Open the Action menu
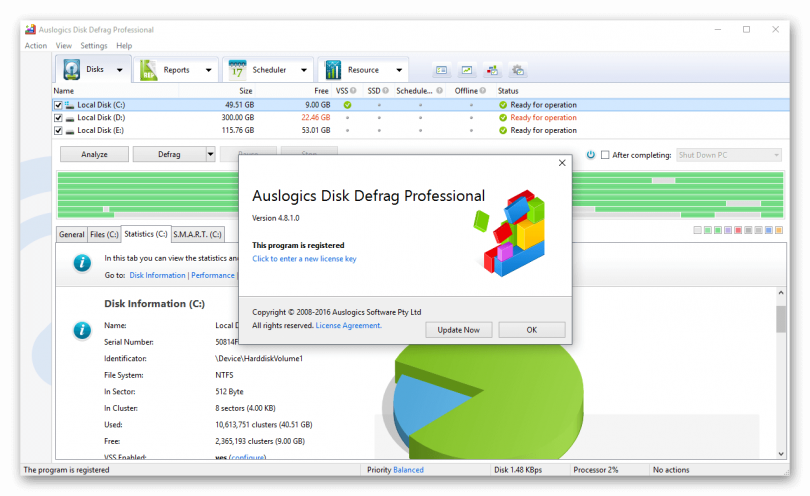Viewport: 810px width, 496px height. (36, 45)
